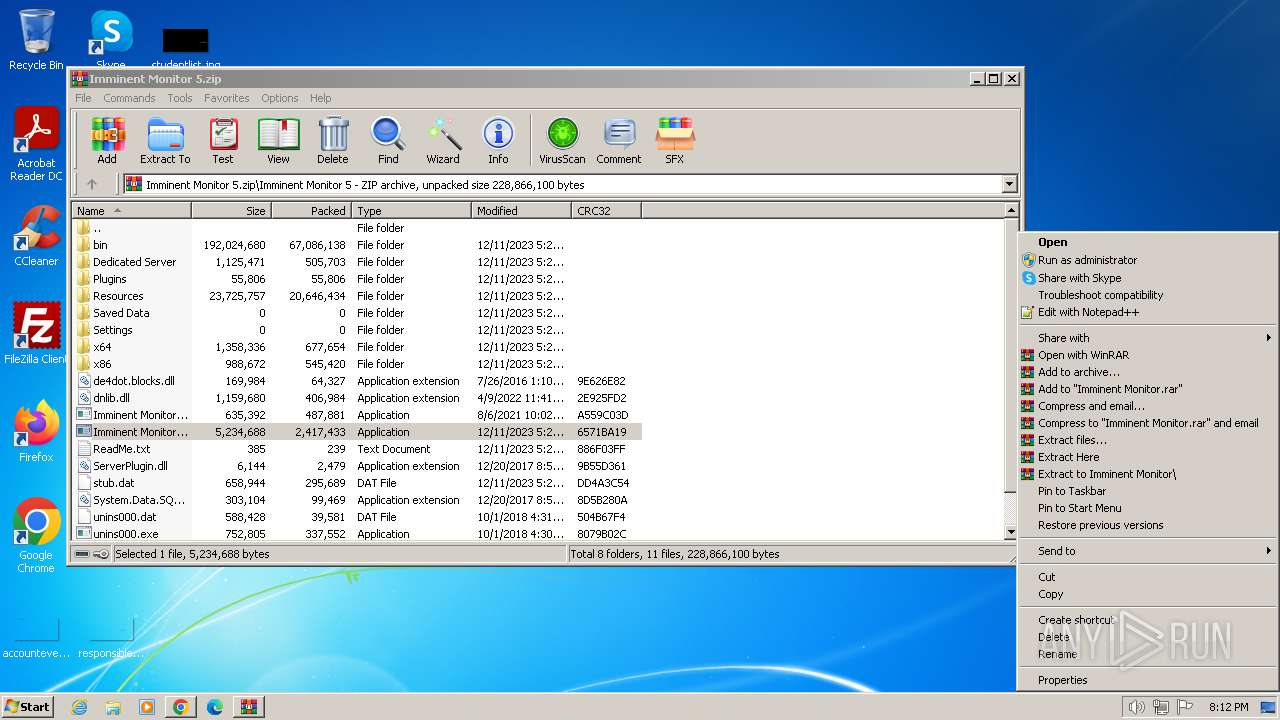
Task: Select the bin folder row
Action: tap(357, 245)
